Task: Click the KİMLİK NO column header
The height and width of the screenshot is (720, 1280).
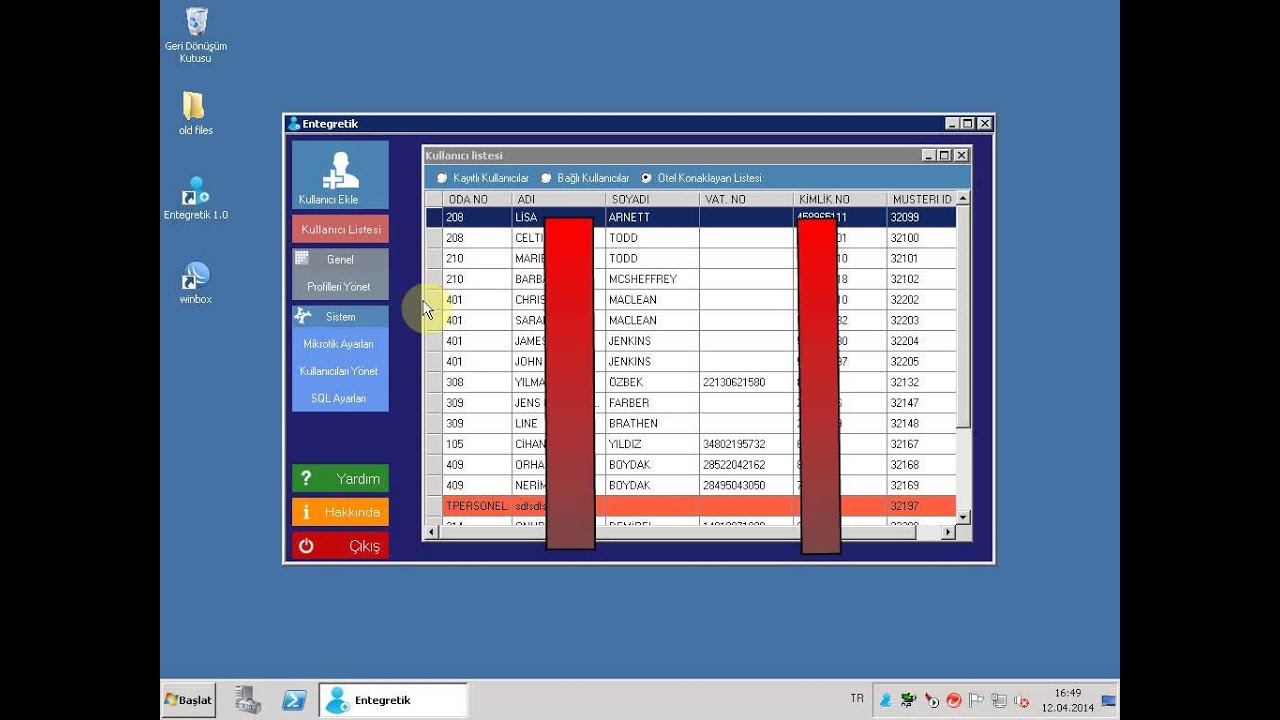Action: click(840, 199)
